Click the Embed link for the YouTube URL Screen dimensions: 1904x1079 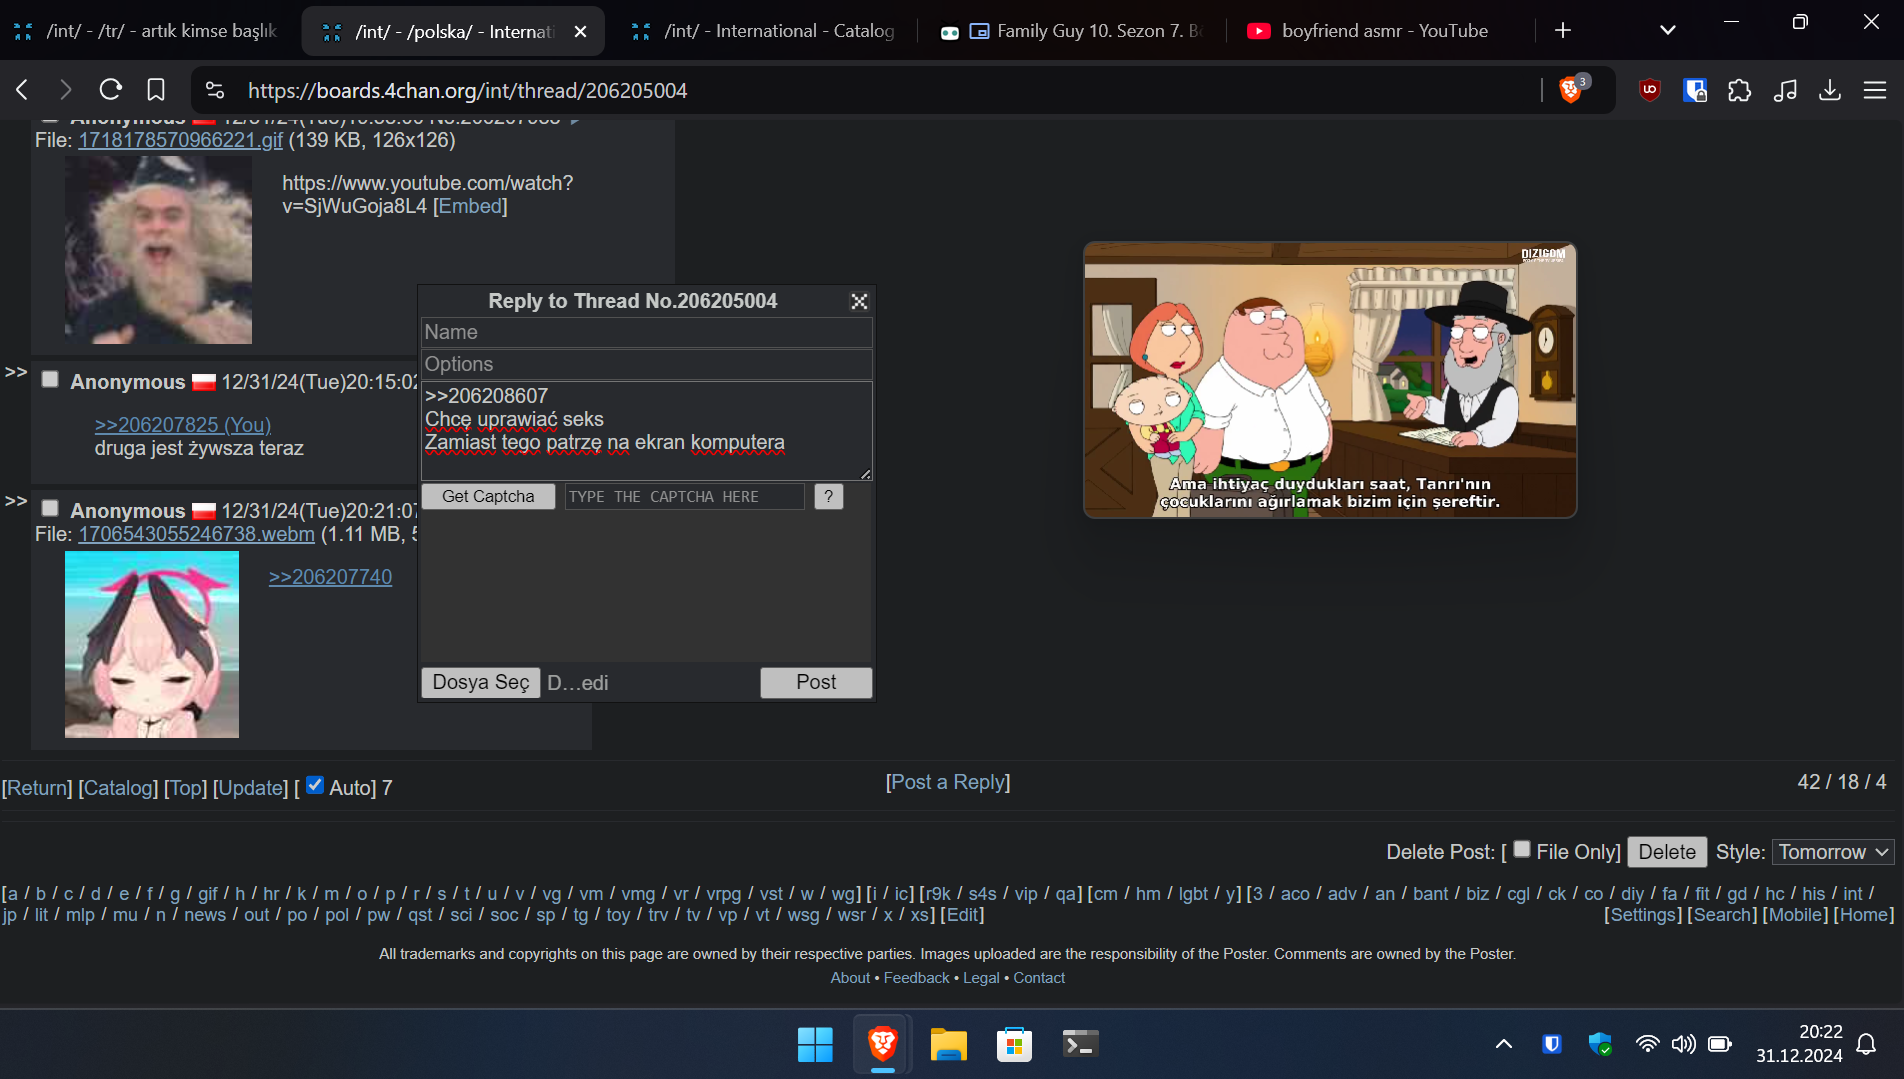click(x=470, y=206)
